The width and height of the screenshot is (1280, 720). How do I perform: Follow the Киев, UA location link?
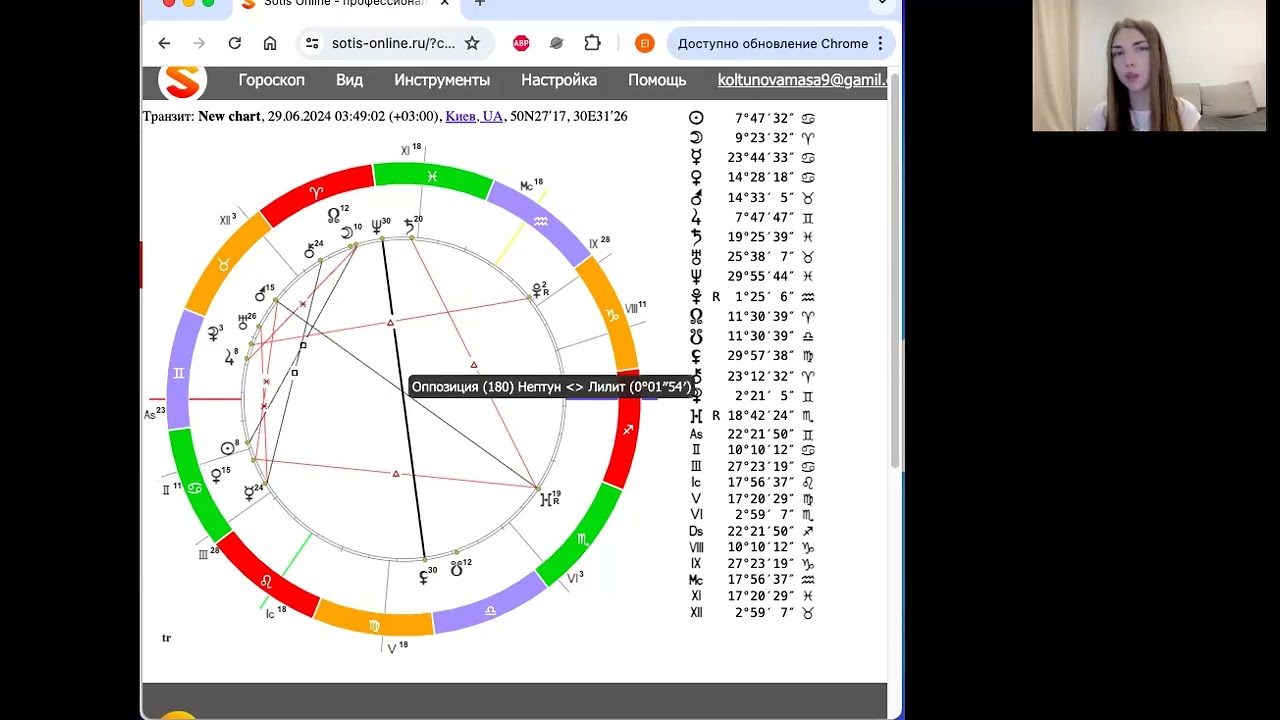[474, 116]
